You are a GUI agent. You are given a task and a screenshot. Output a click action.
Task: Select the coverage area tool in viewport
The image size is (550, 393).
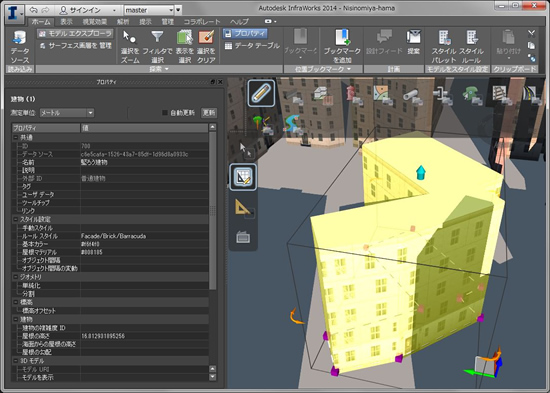coord(383,95)
